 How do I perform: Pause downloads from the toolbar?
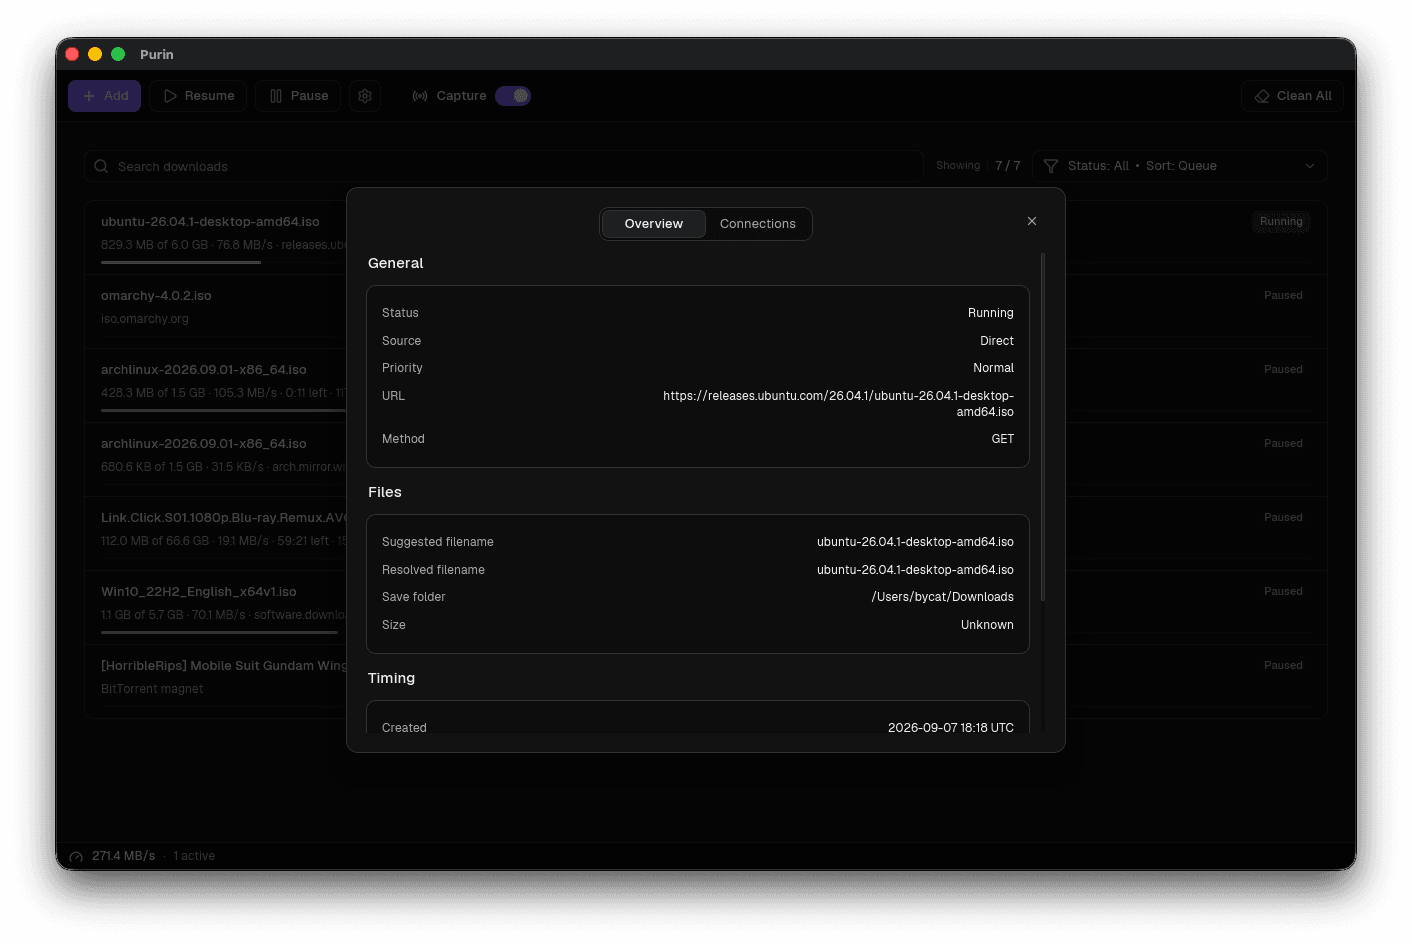point(298,96)
